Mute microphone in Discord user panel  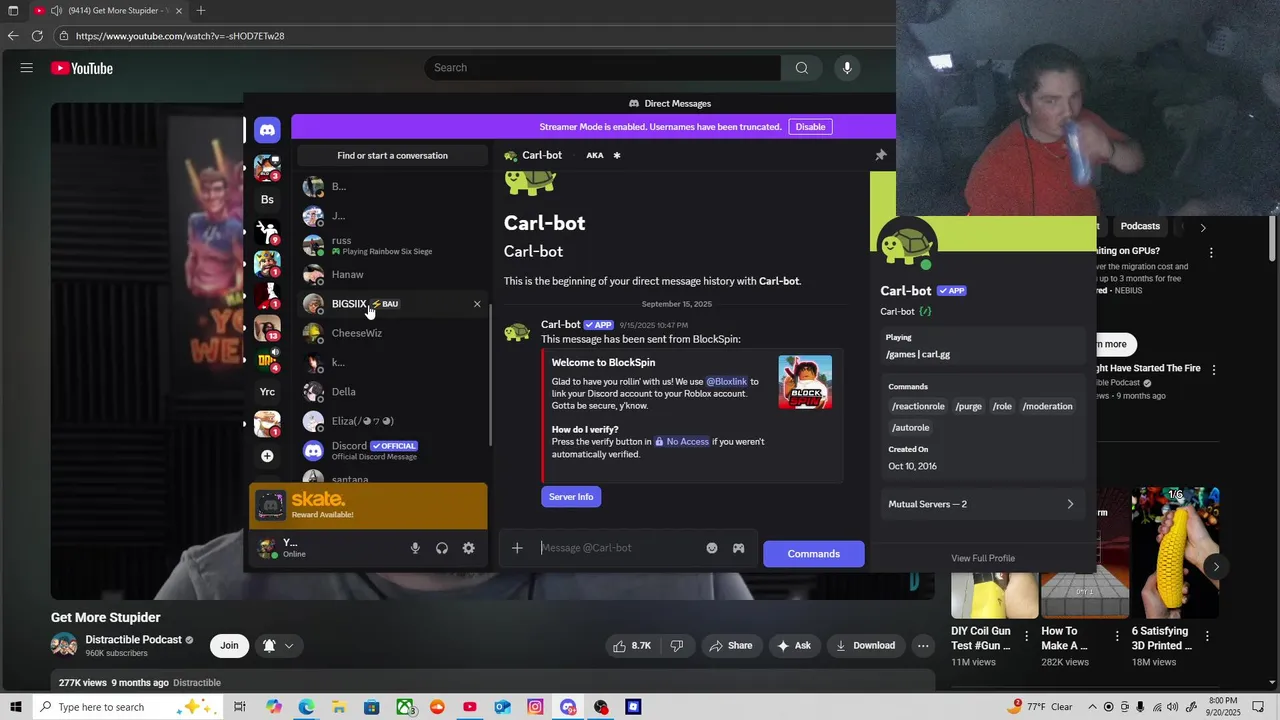(415, 548)
